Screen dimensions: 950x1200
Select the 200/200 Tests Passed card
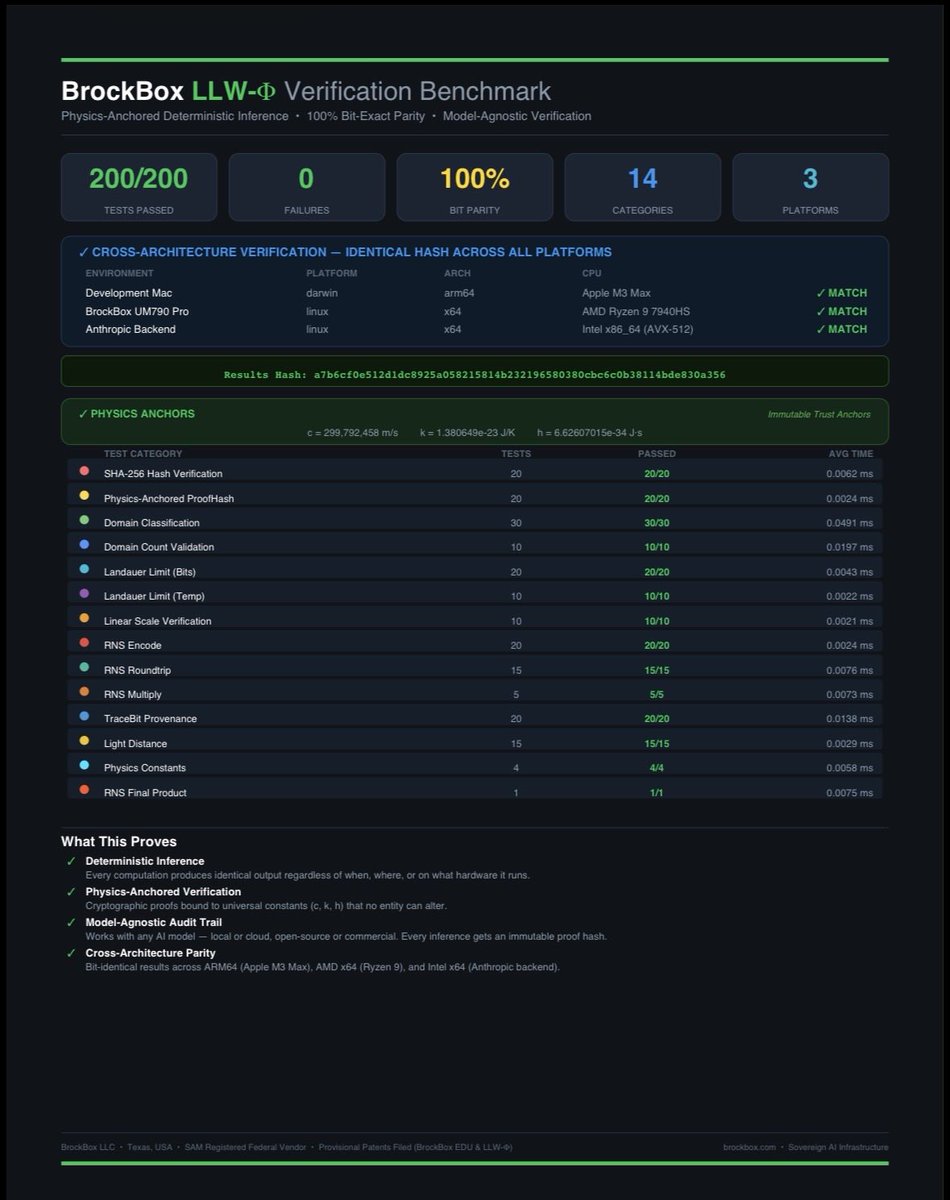(139, 187)
